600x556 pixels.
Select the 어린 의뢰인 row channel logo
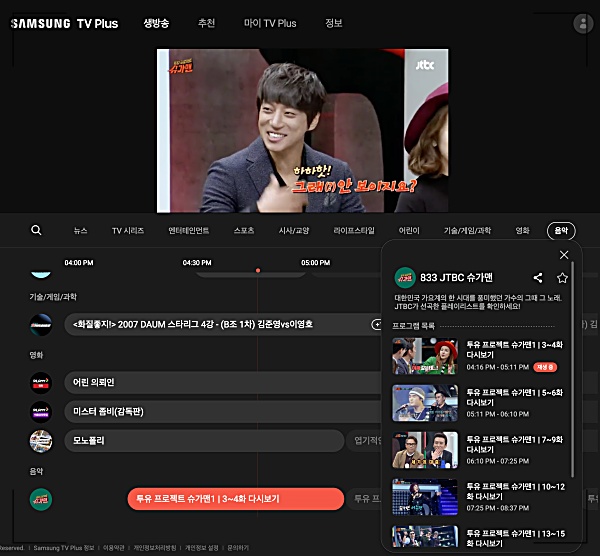pyautogui.click(x=41, y=383)
